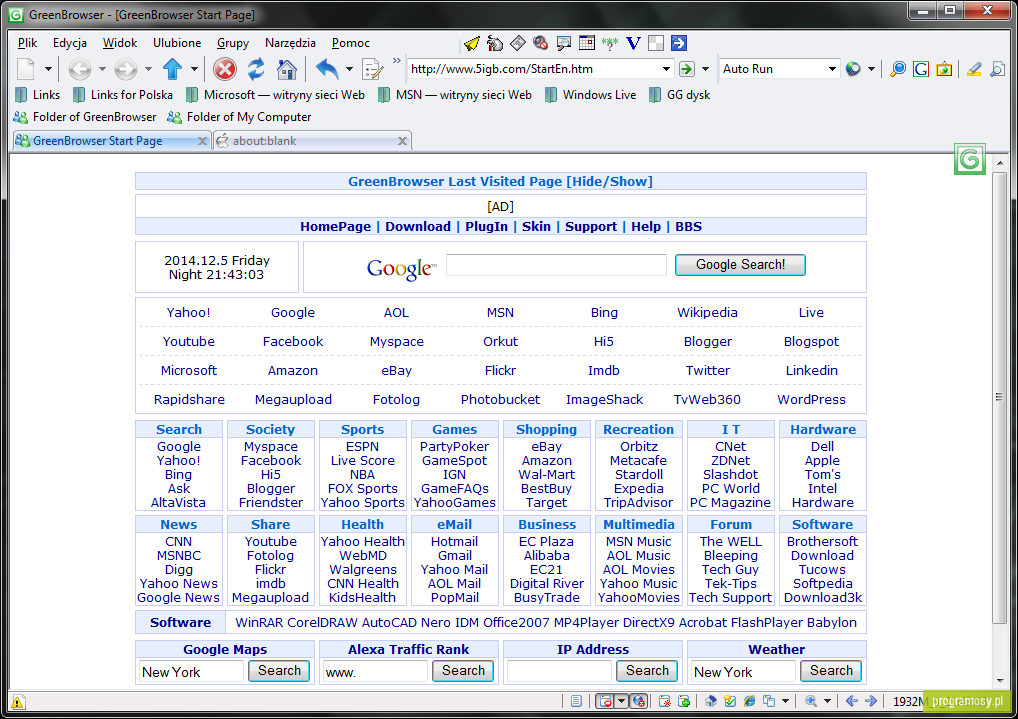The width and height of the screenshot is (1018, 719).
Task: Click the page text icon in the status bar
Action: pyautogui.click(x=577, y=701)
